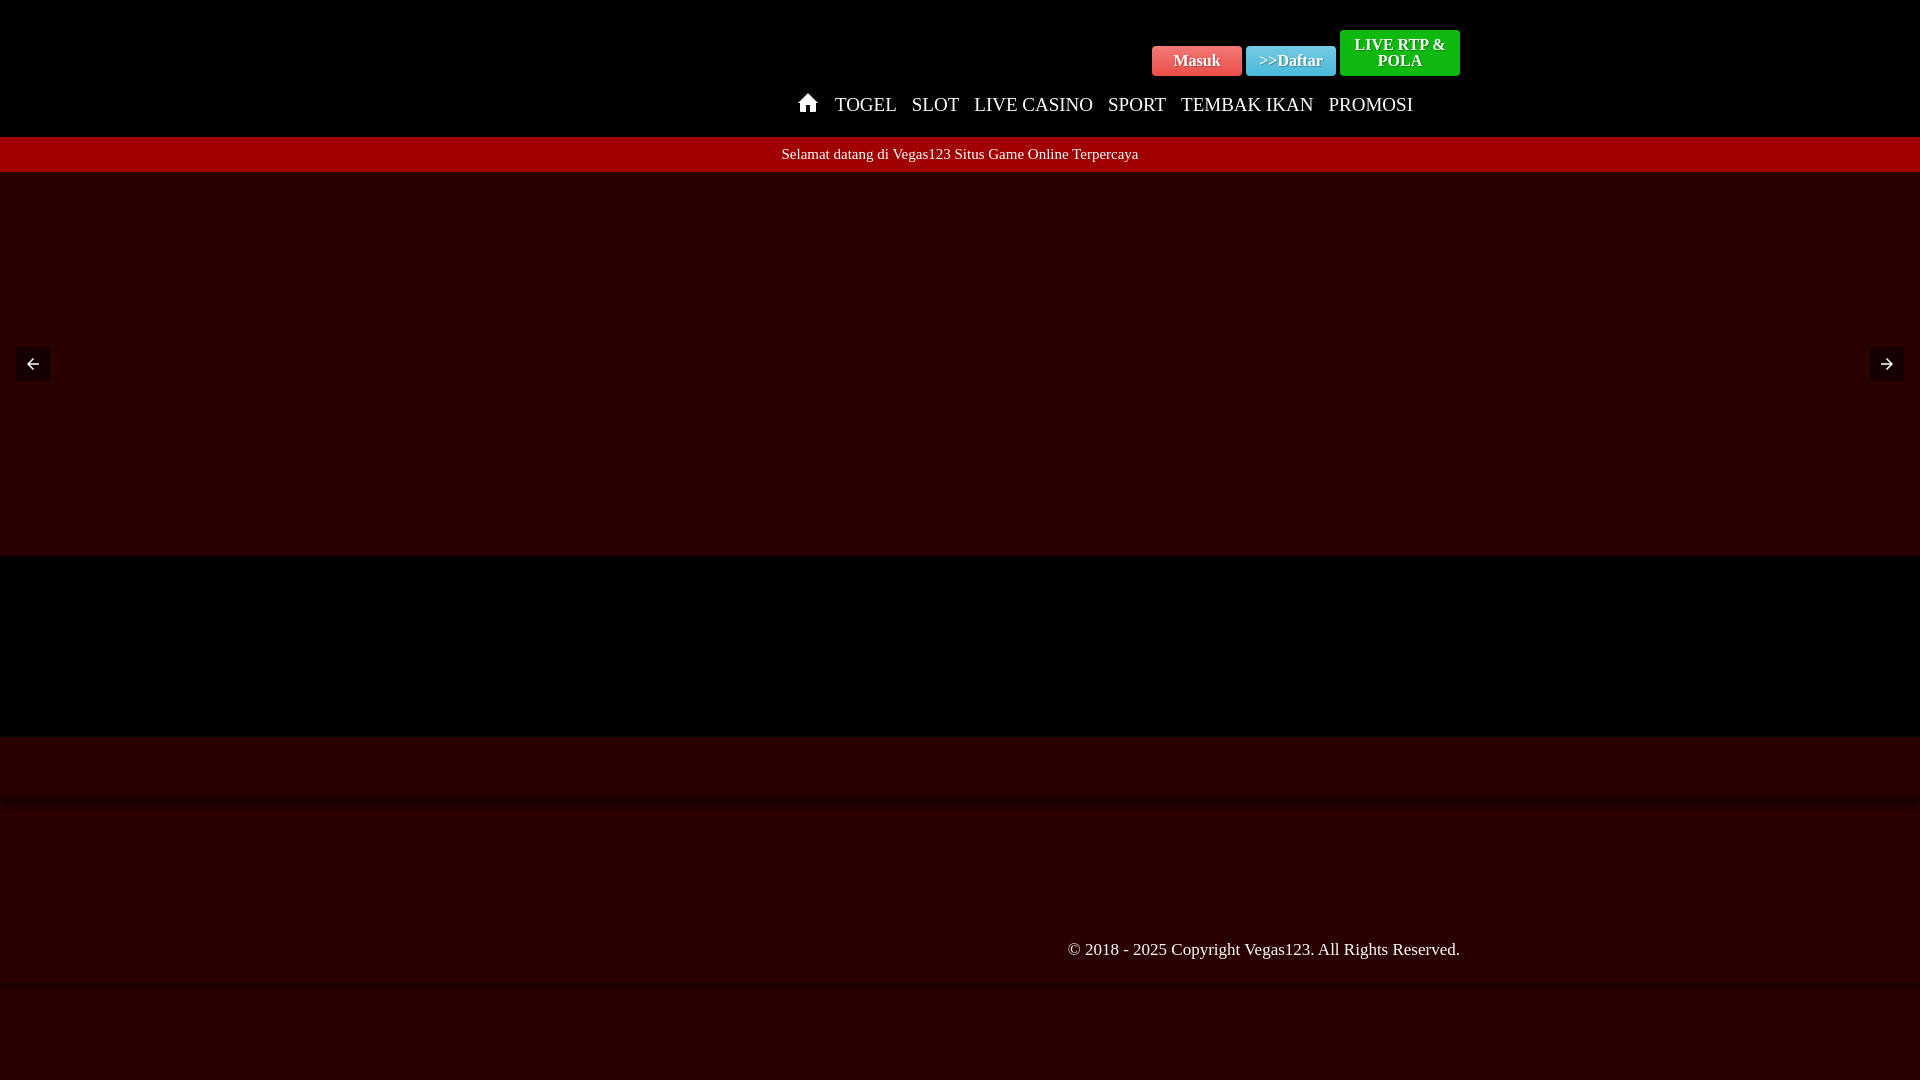Advance to next slide arrow
The image size is (1920, 1080).
tap(1887, 364)
